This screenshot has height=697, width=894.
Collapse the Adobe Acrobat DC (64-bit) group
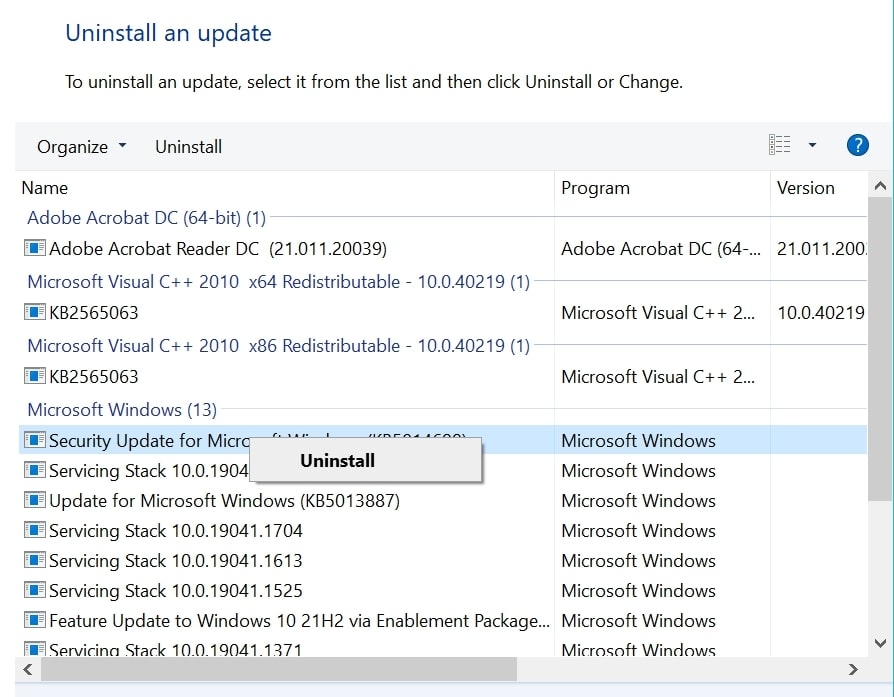[x=147, y=218]
